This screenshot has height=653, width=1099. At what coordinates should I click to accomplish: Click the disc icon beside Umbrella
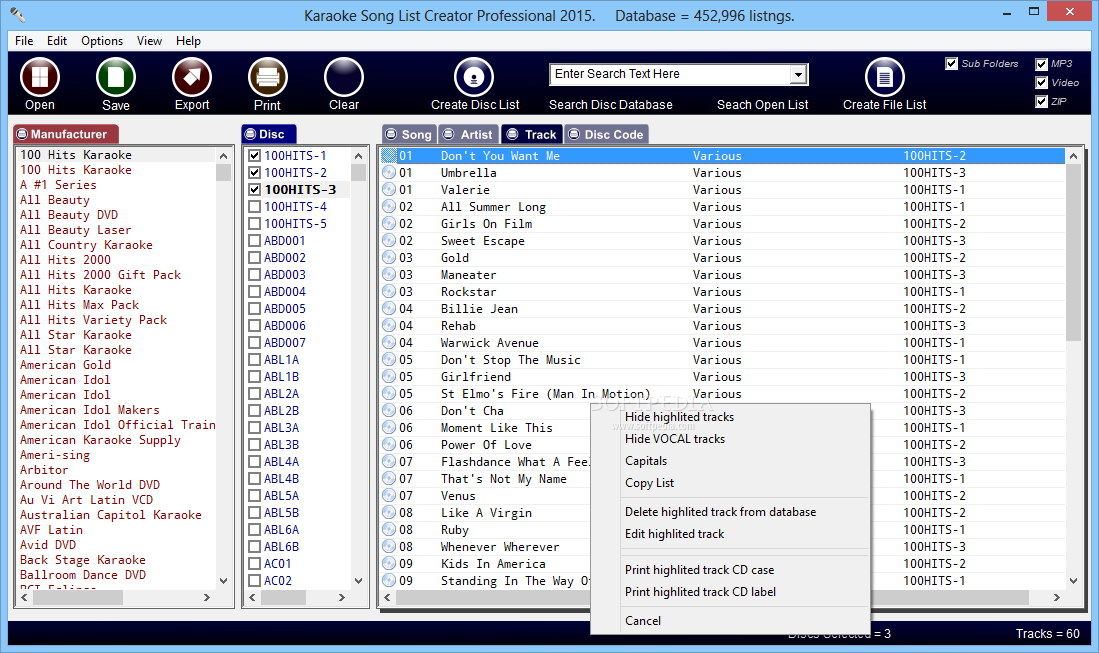coord(389,172)
